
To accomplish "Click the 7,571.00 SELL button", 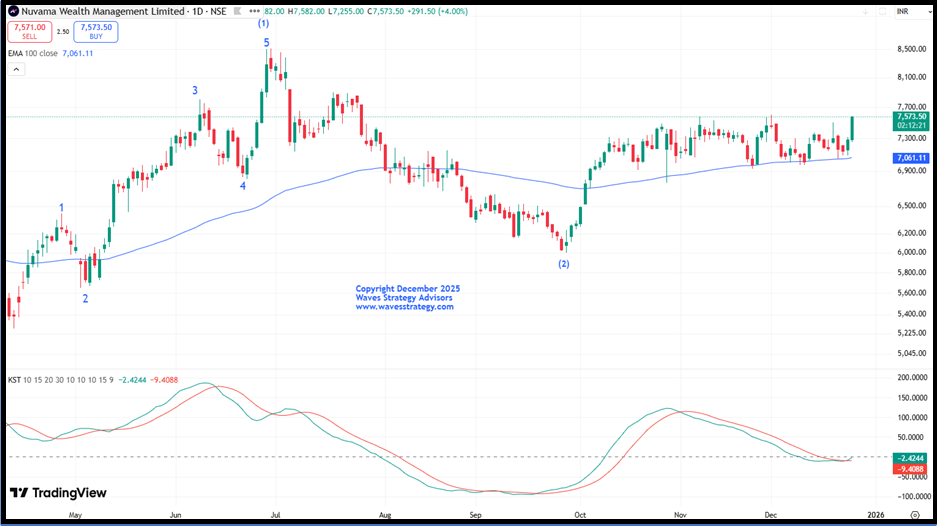I will click(x=29, y=32).
